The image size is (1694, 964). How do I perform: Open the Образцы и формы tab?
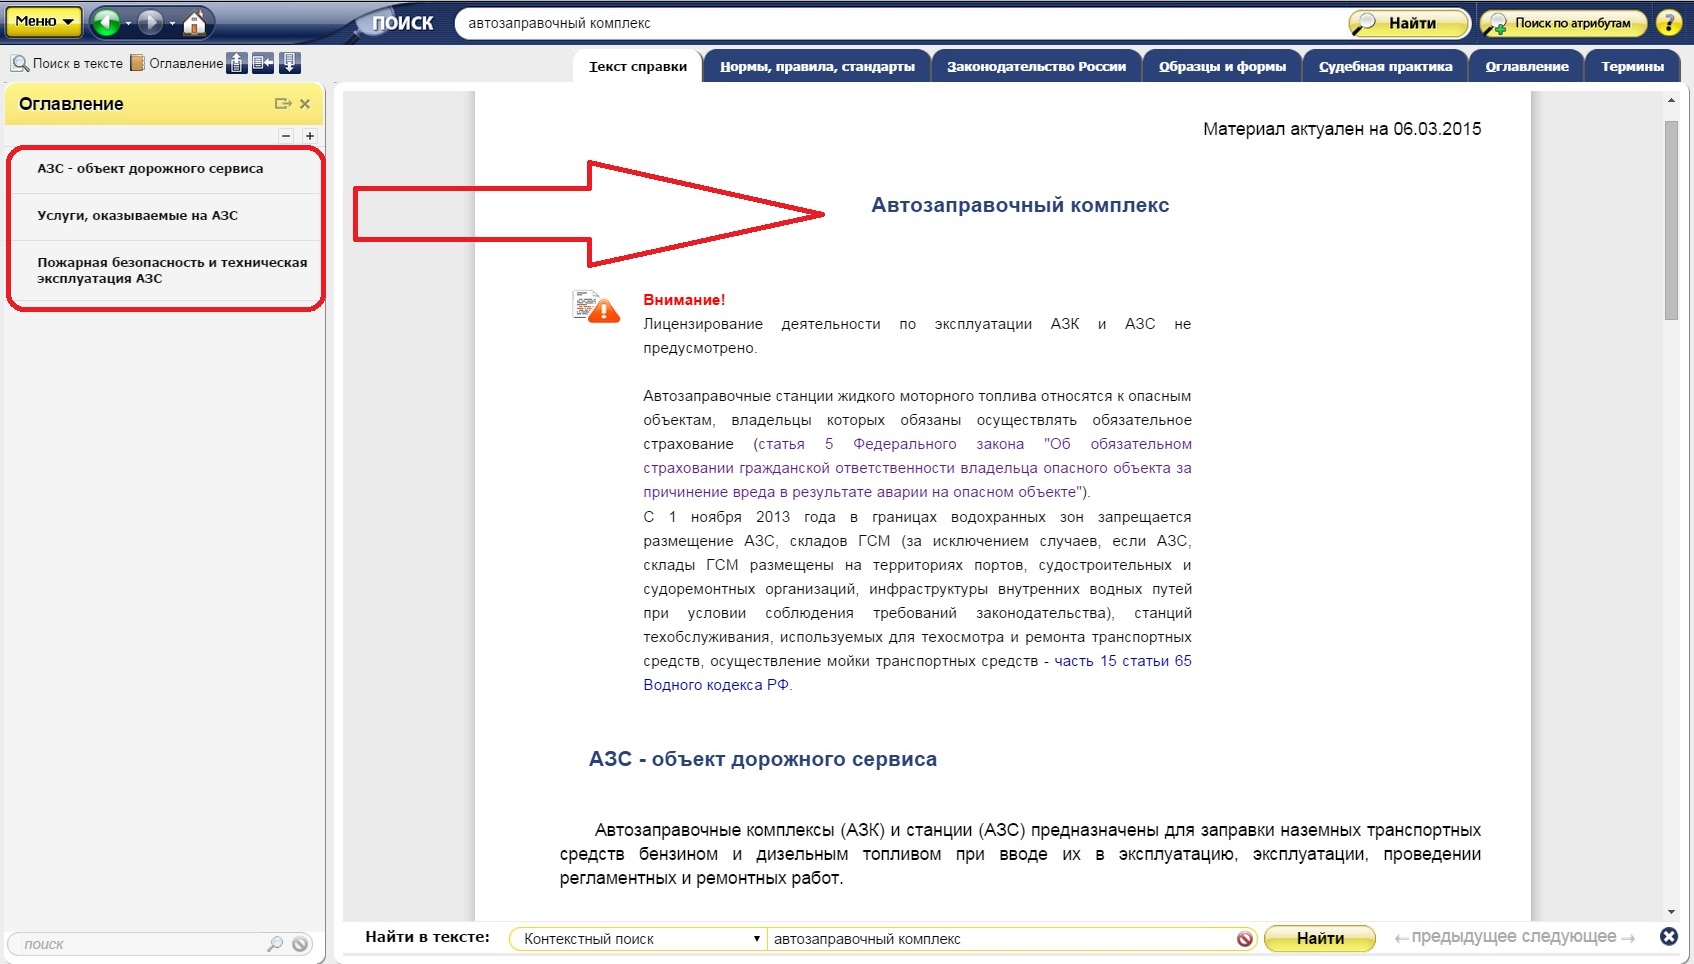(x=1222, y=66)
